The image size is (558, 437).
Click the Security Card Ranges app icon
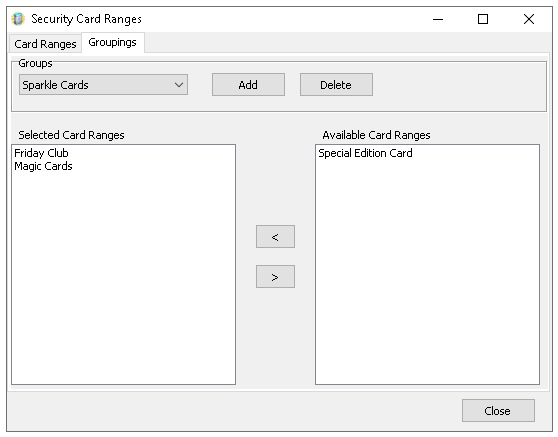(x=18, y=19)
